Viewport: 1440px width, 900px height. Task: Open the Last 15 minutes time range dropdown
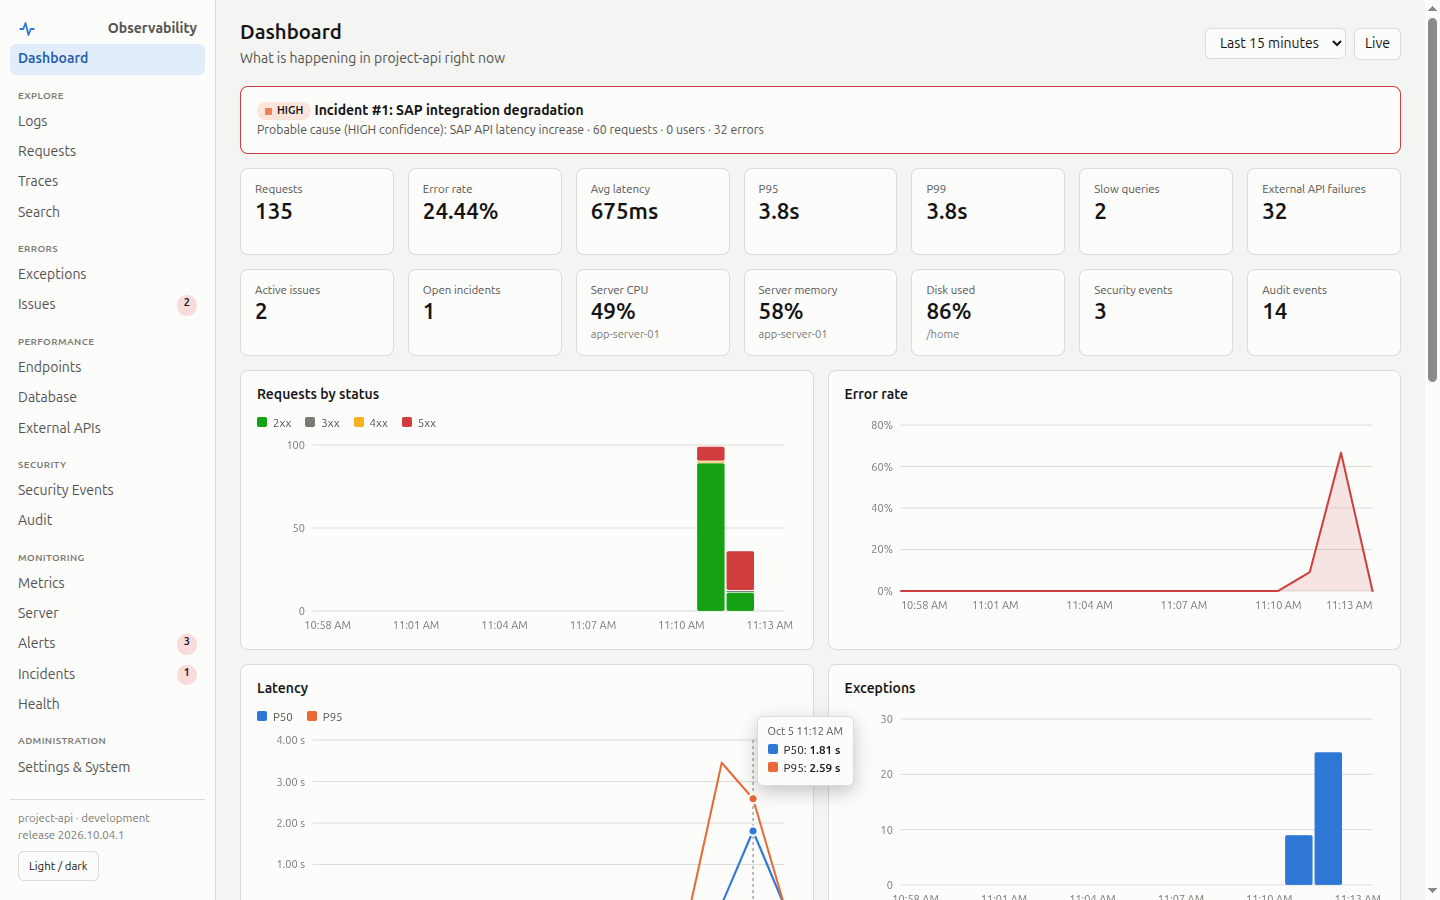point(1275,44)
